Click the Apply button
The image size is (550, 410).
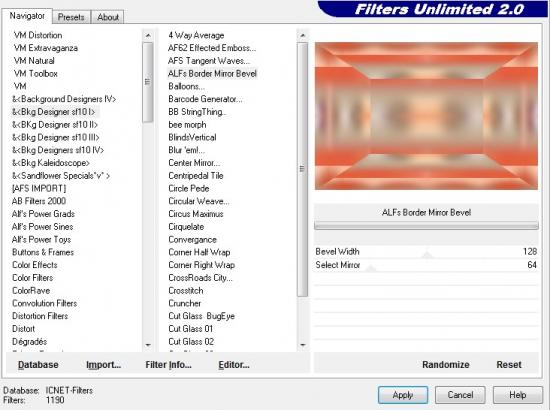point(403,395)
